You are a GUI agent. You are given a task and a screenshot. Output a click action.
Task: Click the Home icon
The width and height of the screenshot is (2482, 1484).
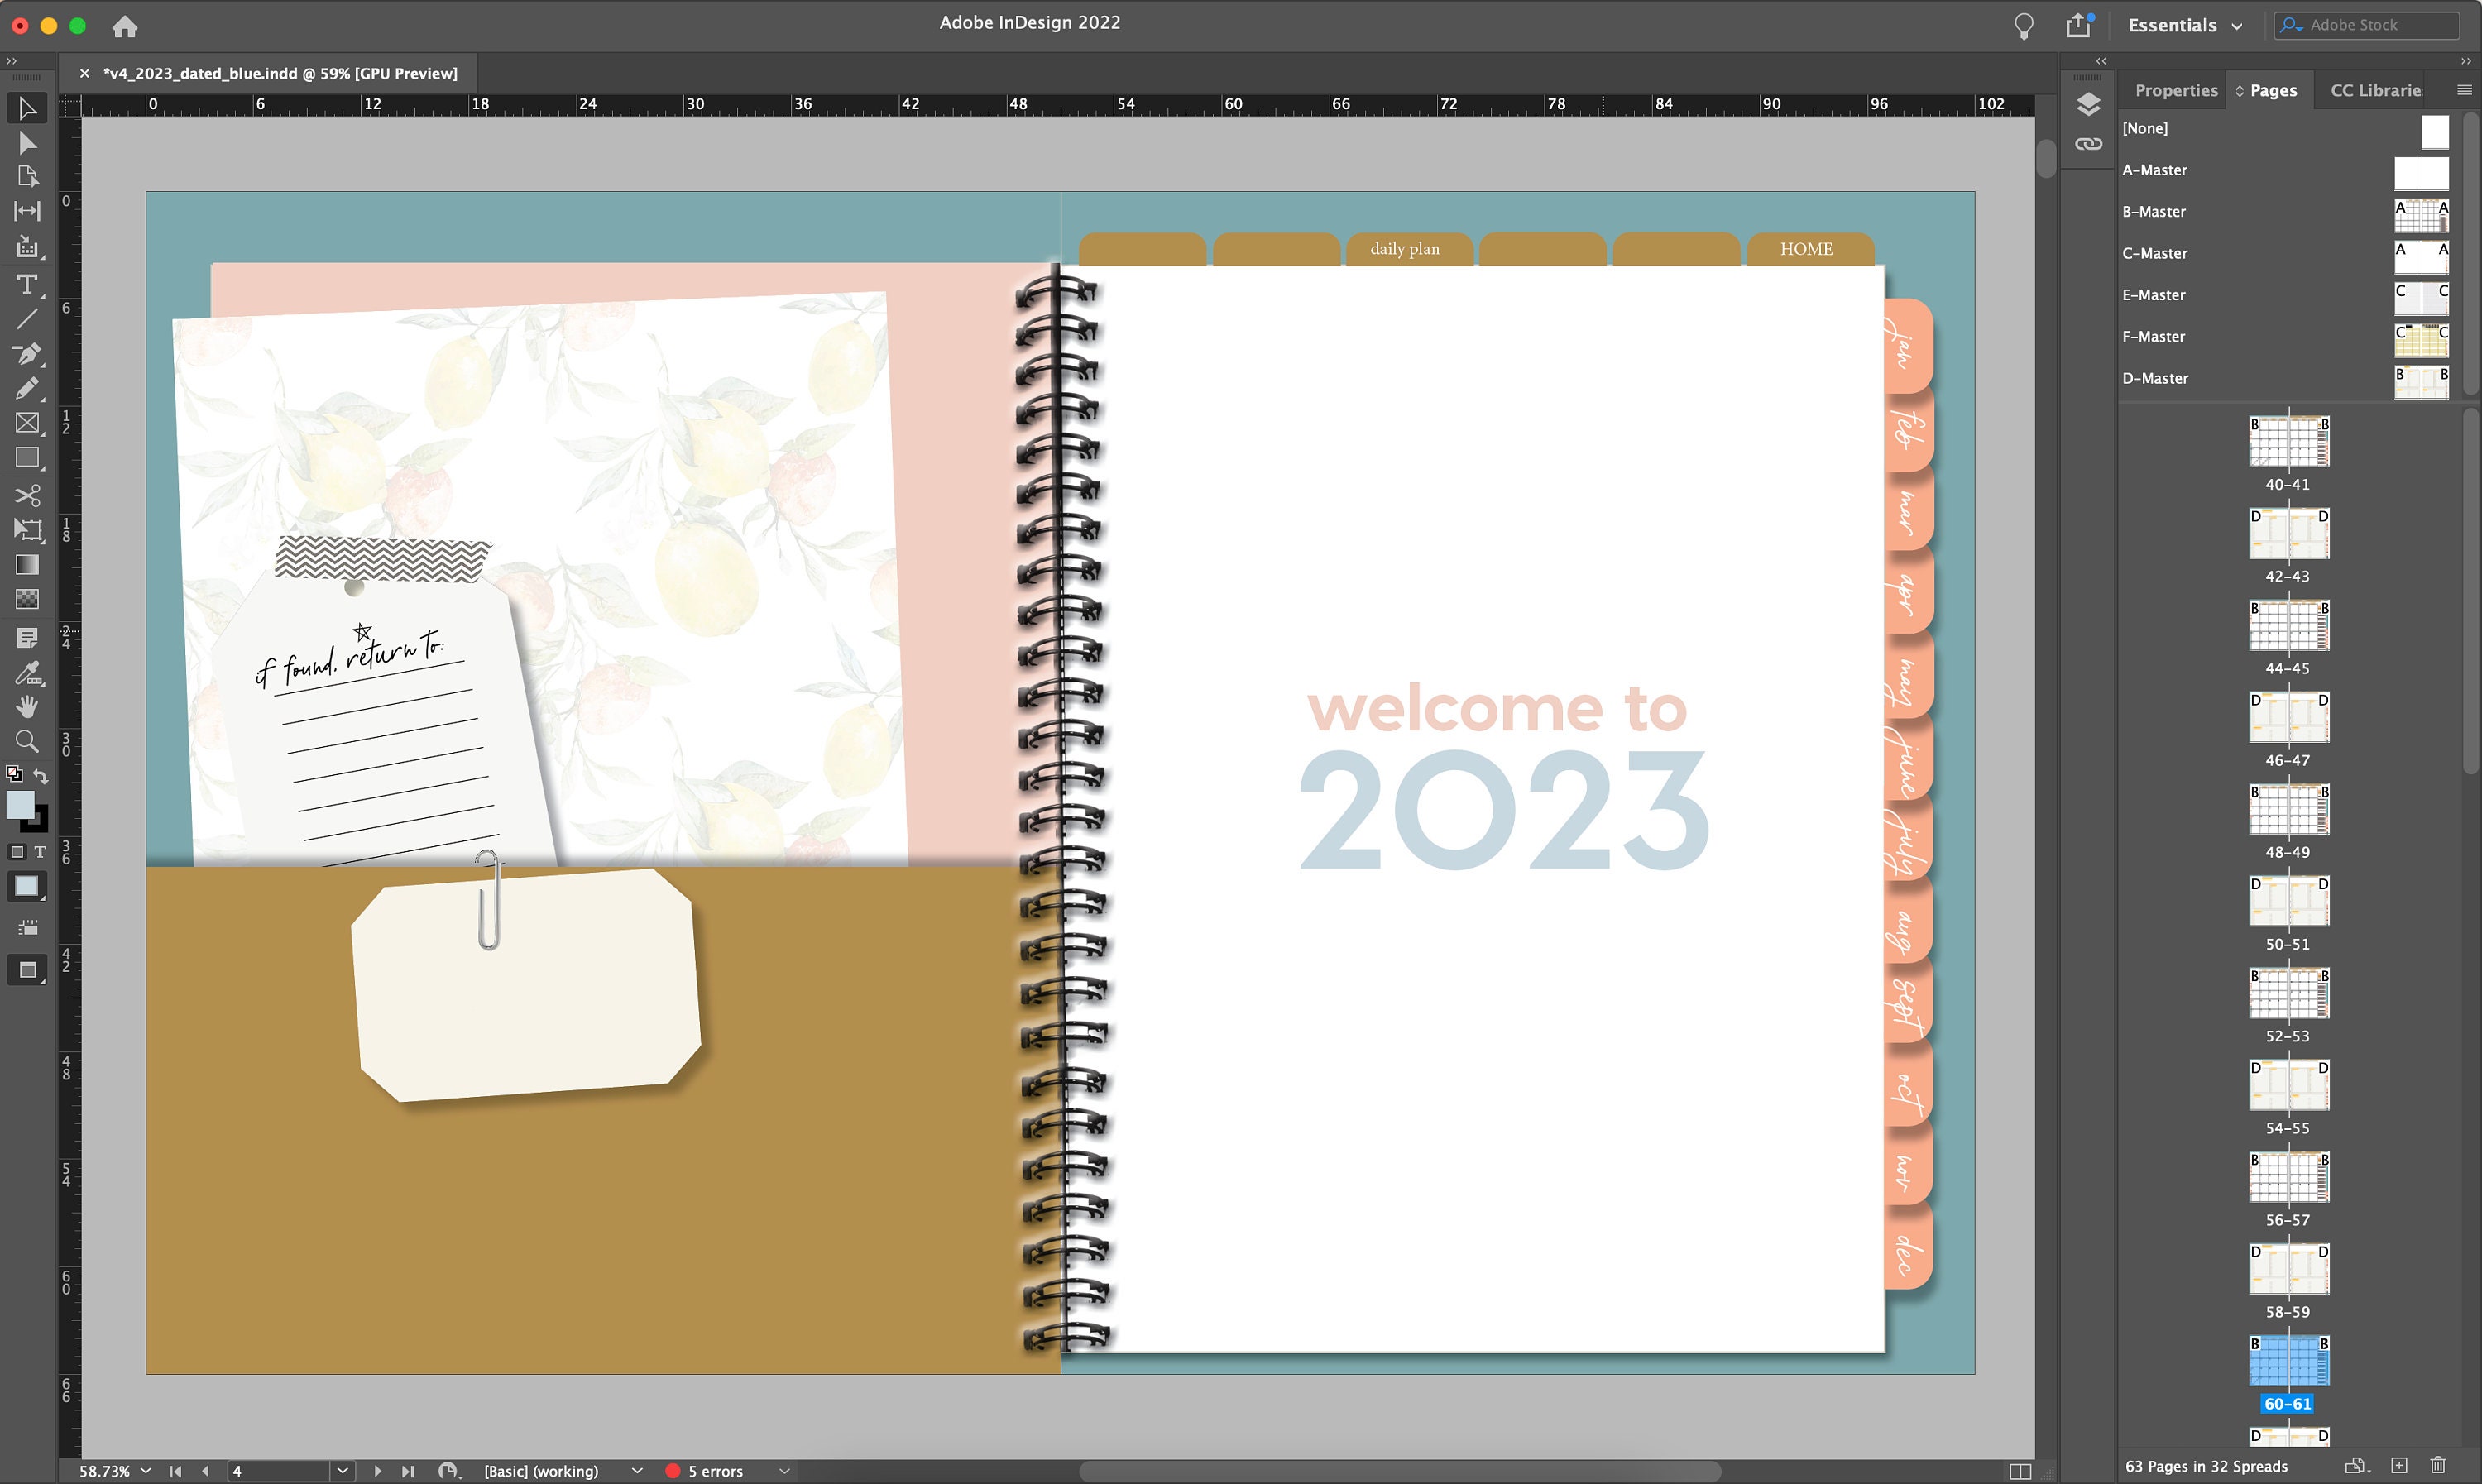point(124,26)
